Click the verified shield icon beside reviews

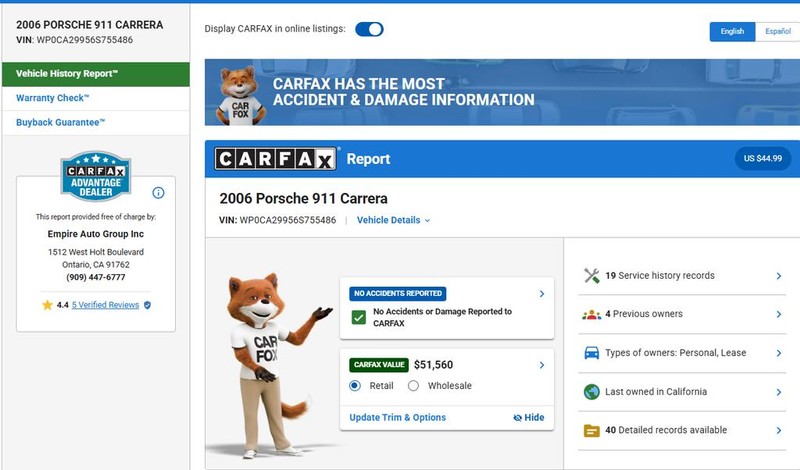[148, 305]
